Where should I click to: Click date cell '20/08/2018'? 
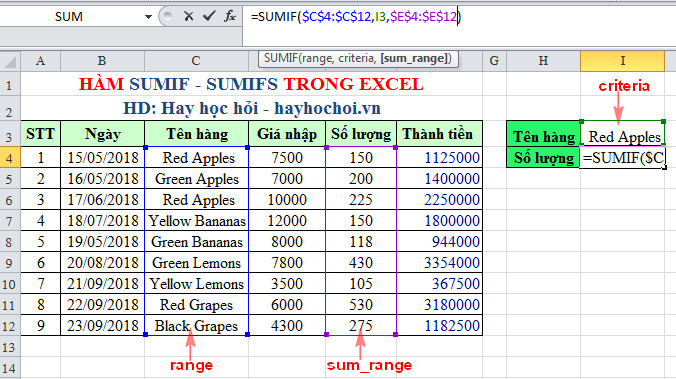click(x=102, y=263)
